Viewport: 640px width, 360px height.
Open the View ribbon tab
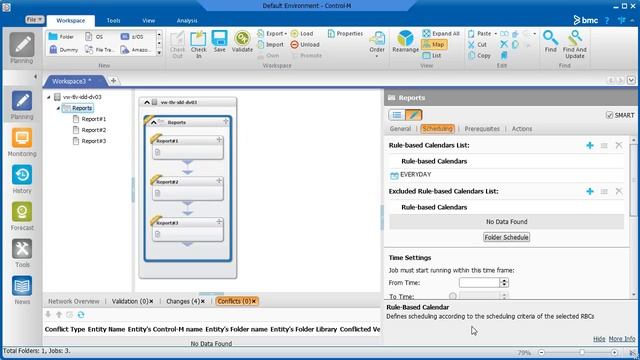pyautogui.click(x=149, y=20)
